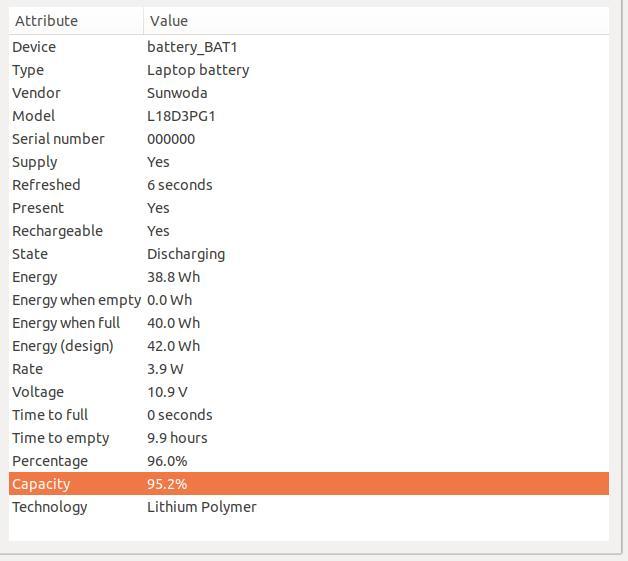Select the Energy when full label
628x561 pixels.
tap(66, 324)
